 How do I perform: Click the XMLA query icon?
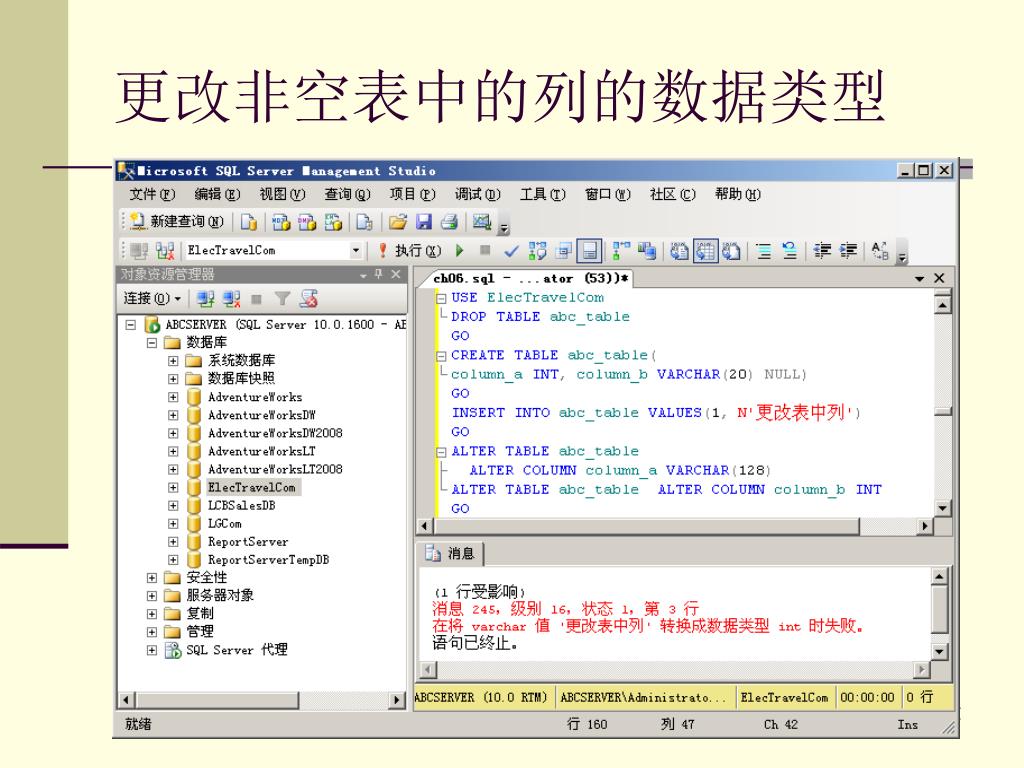point(333,222)
